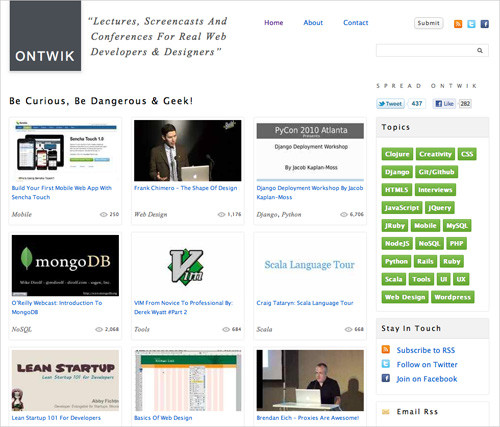Select the Scala topic tag
This screenshot has width=500, height=427.
pyautogui.click(x=394, y=279)
